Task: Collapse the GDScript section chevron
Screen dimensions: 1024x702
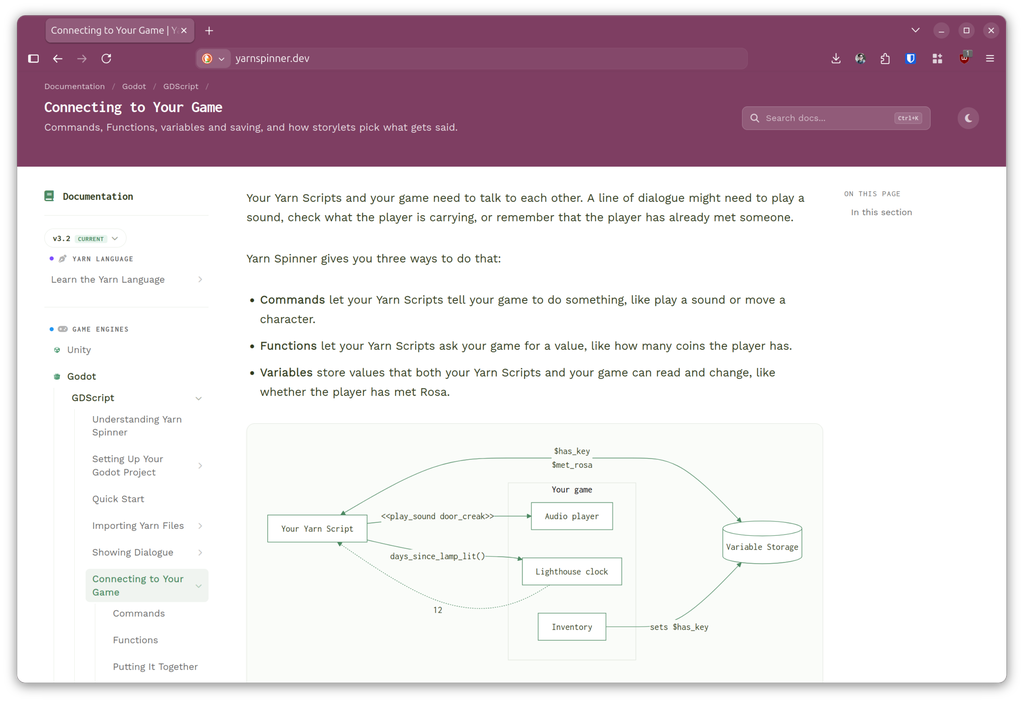Action: tap(199, 398)
